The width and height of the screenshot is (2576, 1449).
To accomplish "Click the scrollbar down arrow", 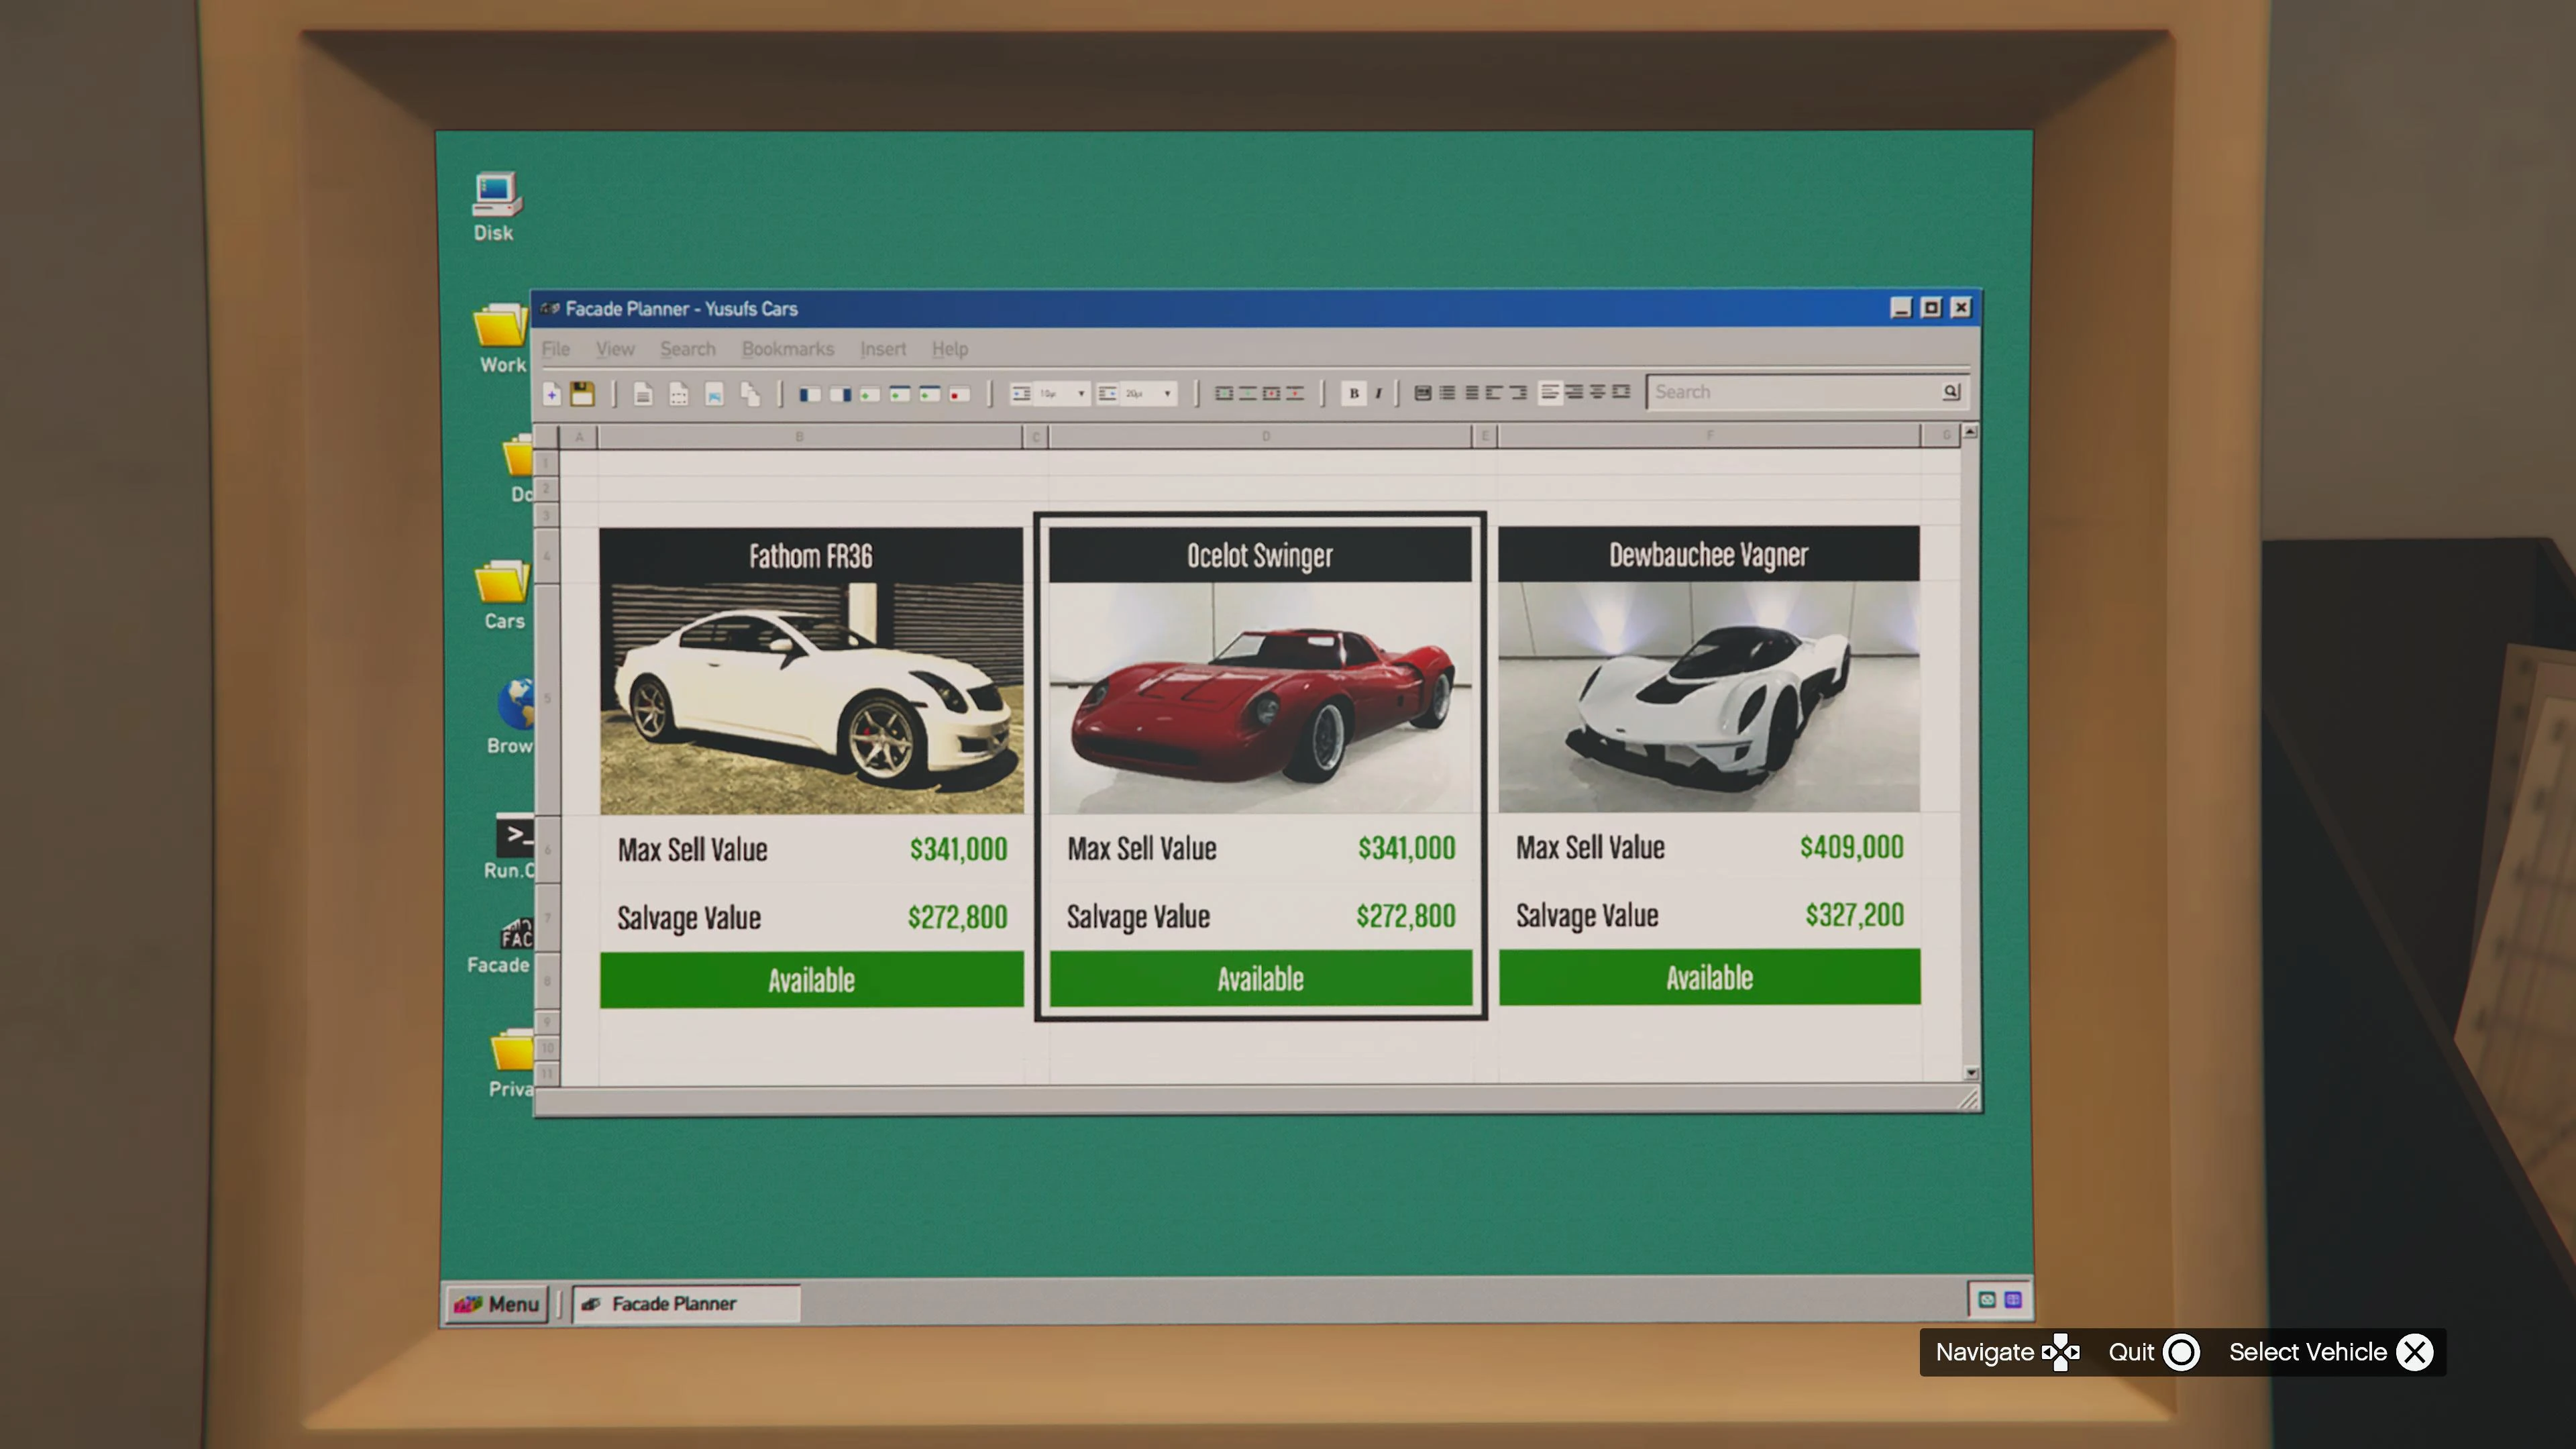I will (x=1971, y=1073).
